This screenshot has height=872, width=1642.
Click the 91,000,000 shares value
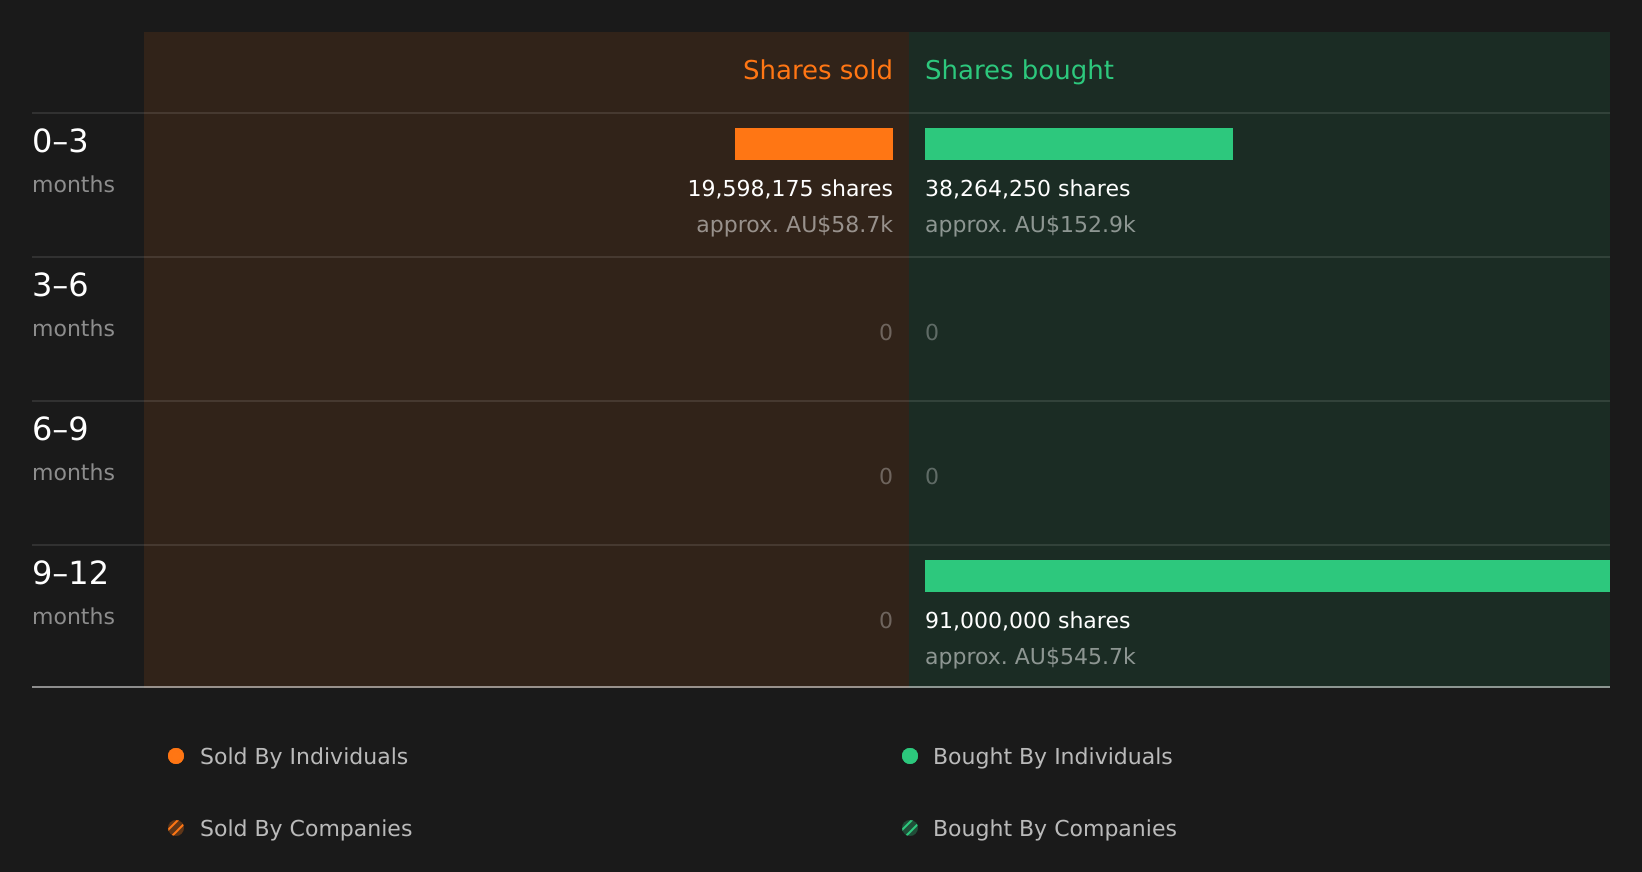(1028, 621)
